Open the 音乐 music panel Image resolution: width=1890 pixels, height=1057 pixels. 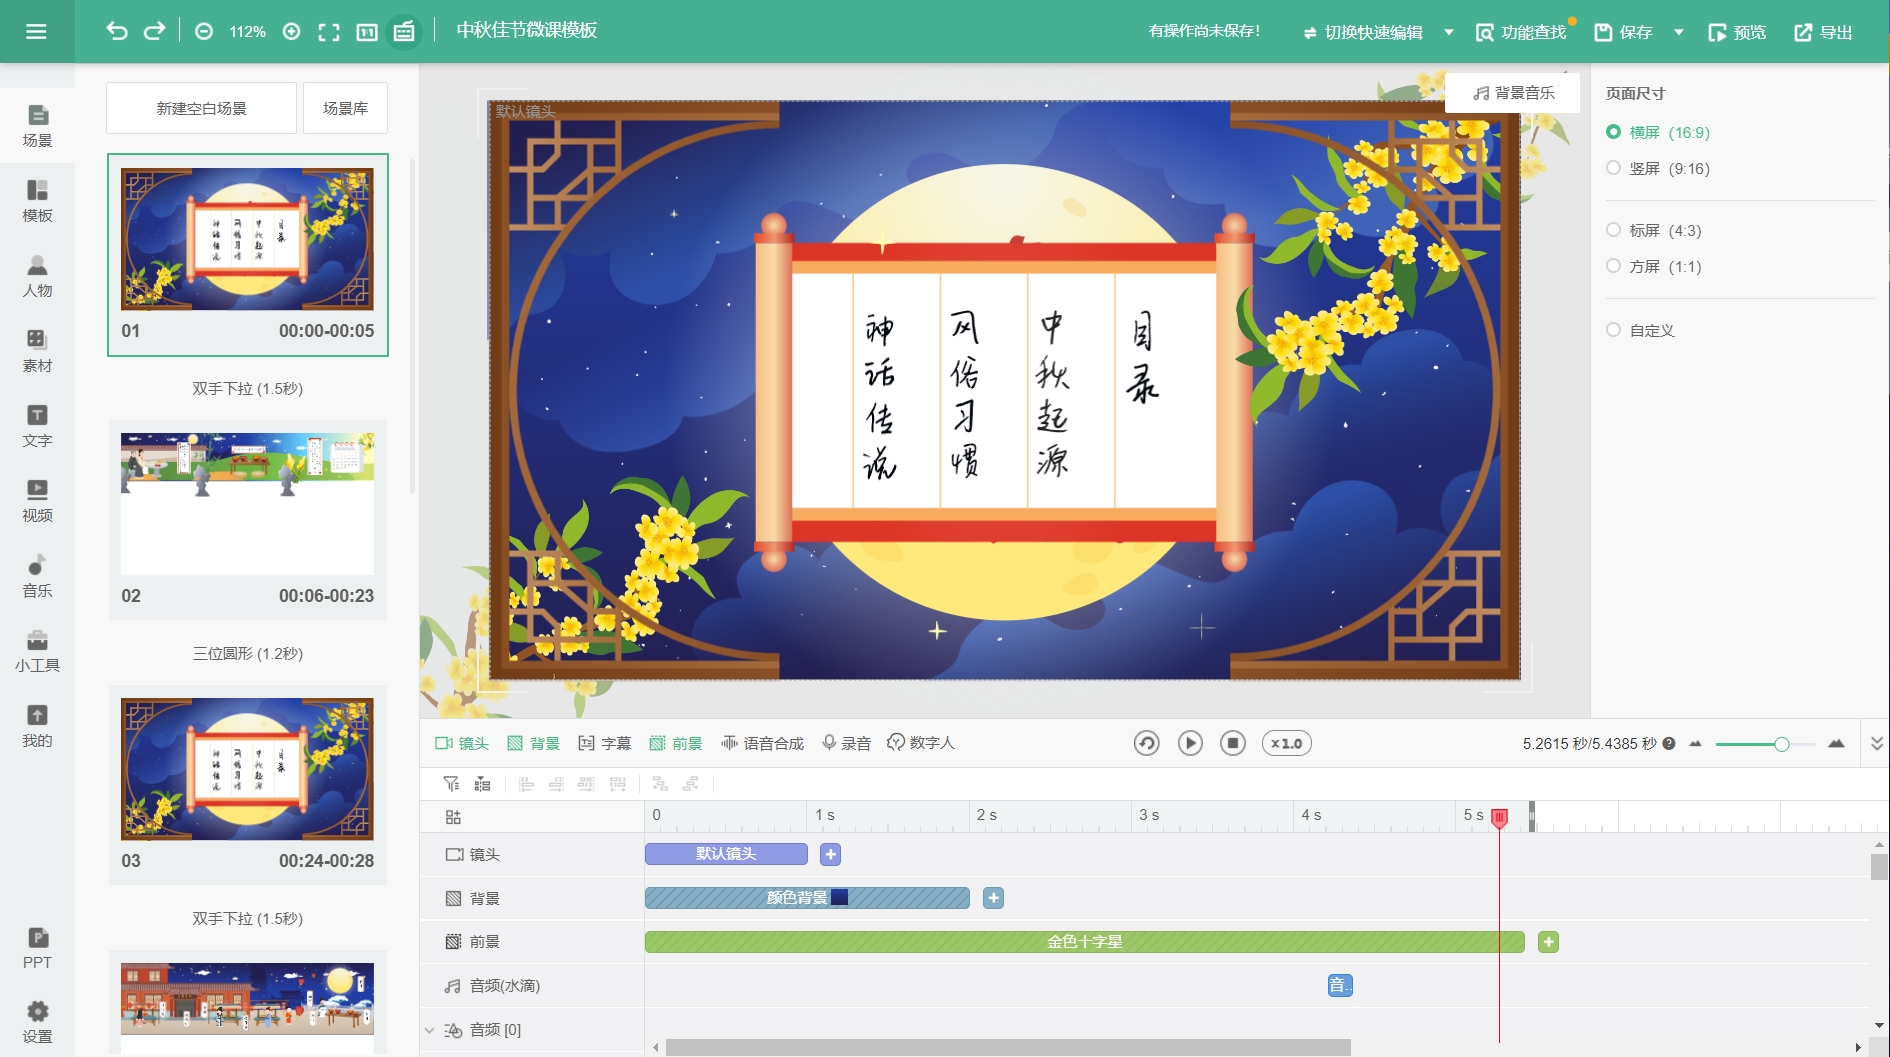coord(37,576)
